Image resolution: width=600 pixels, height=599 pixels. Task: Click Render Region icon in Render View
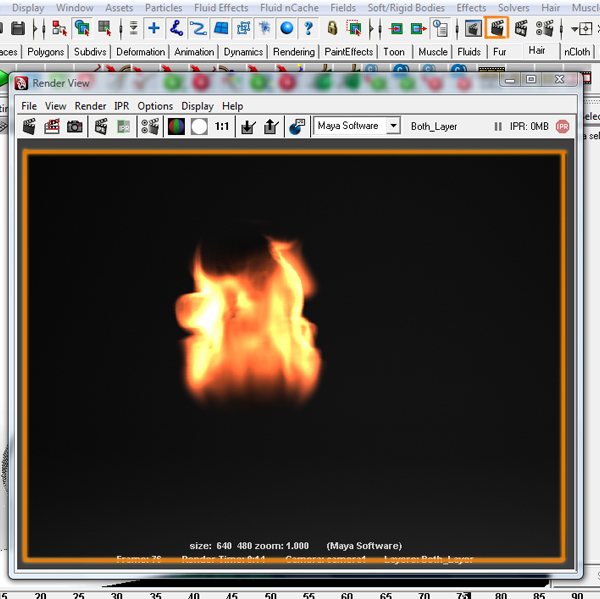pyautogui.click(x=52, y=127)
